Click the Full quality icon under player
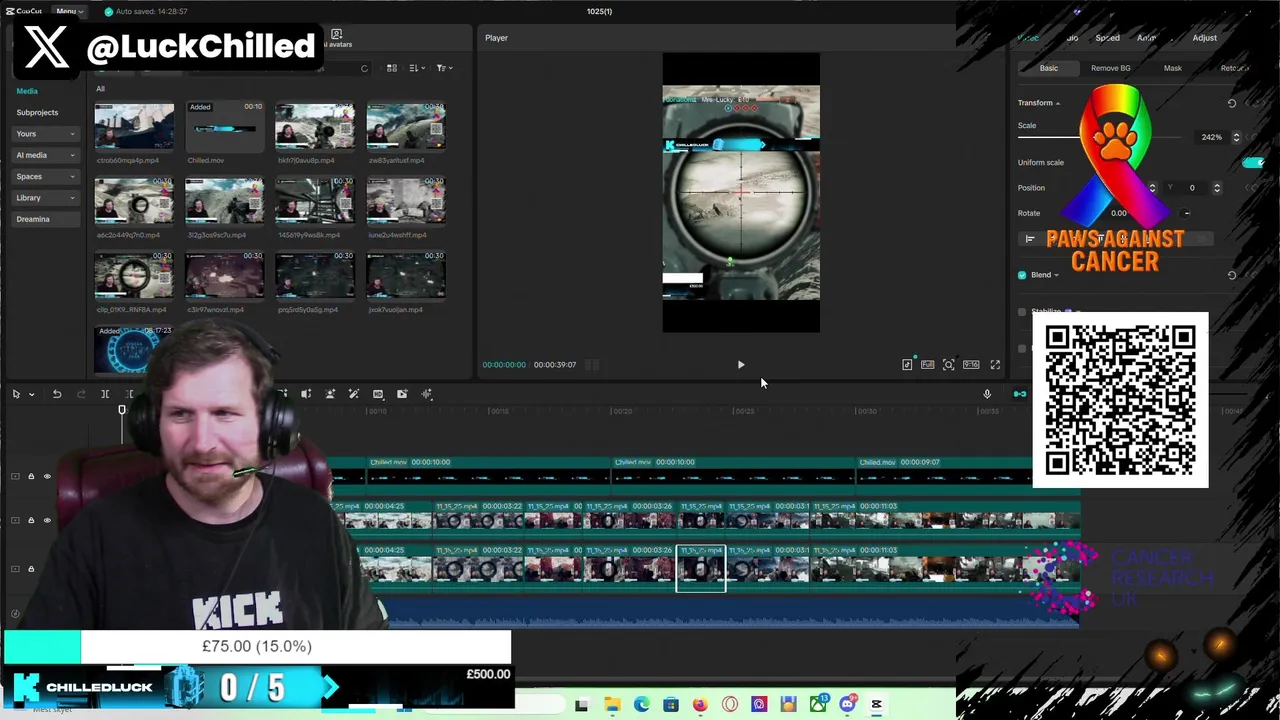Image resolution: width=1280 pixels, height=720 pixels. (x=928, y=365)
